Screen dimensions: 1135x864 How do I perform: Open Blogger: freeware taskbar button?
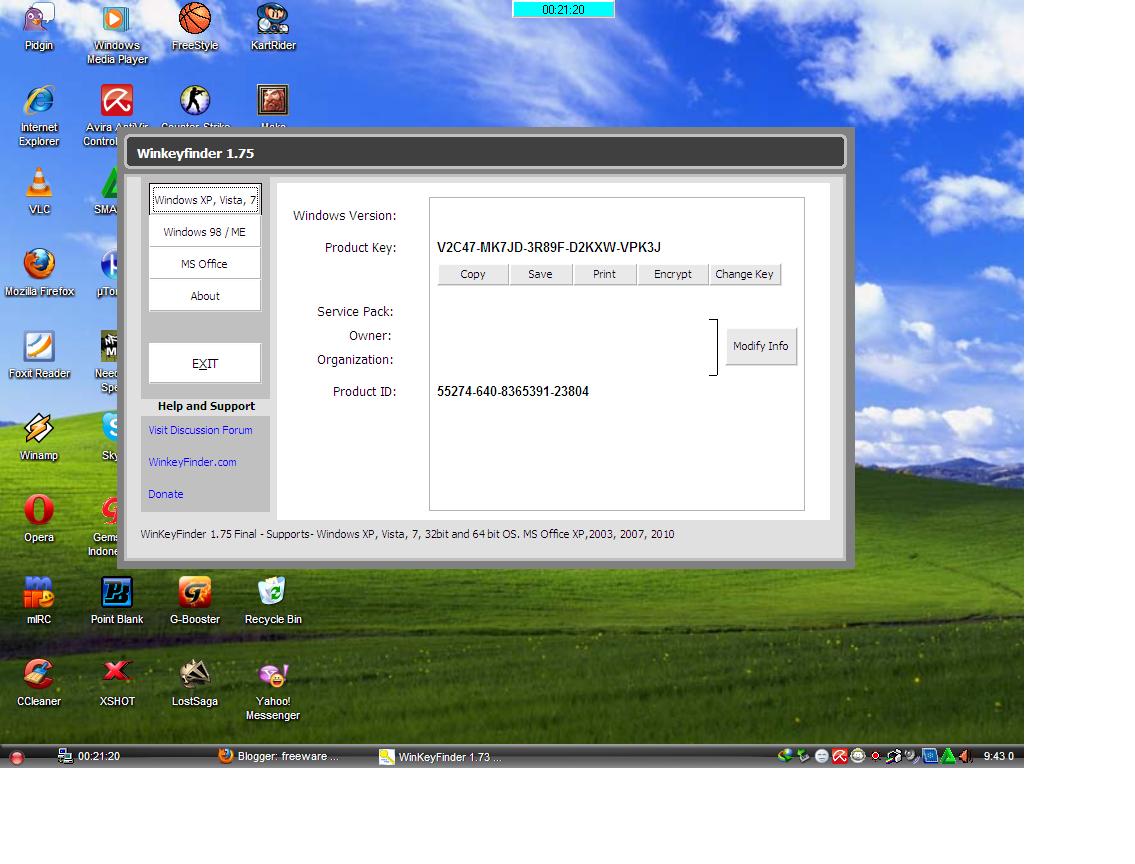[279, 756]
